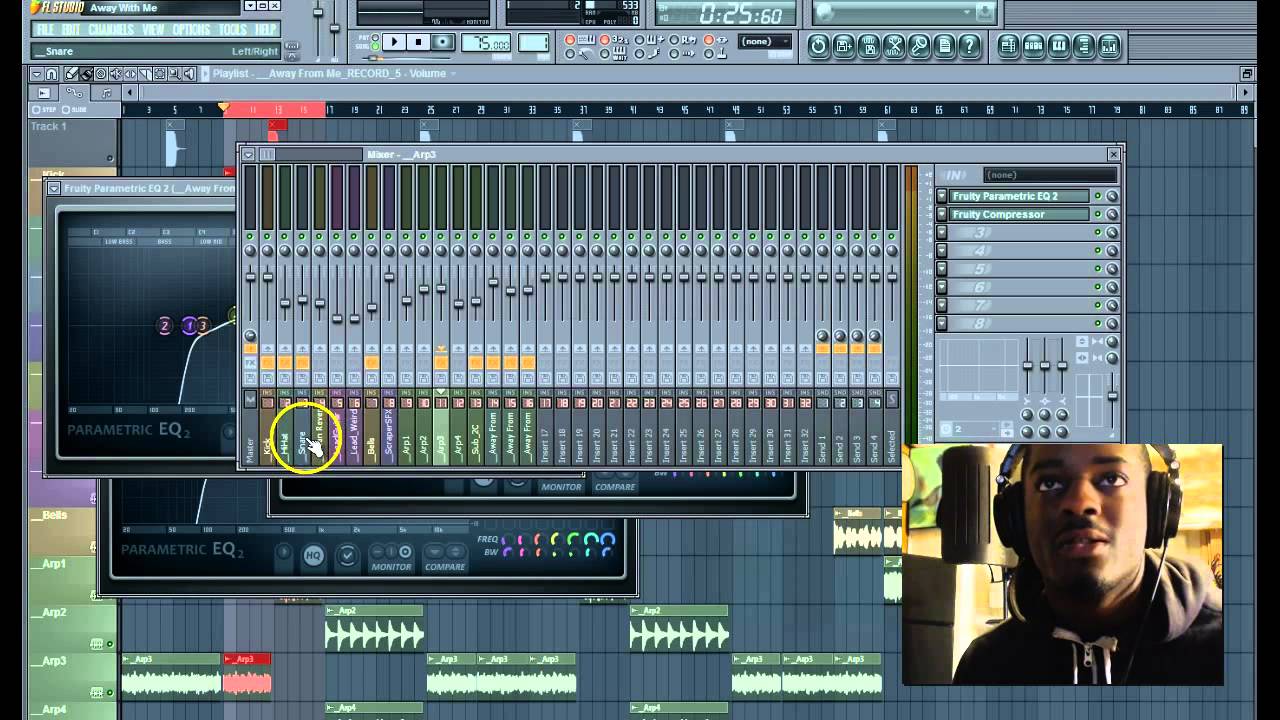This screenshot has width=1280, height=720.
Task: Click the tempo field showing 75.000
Action: [x=486, y=43]
